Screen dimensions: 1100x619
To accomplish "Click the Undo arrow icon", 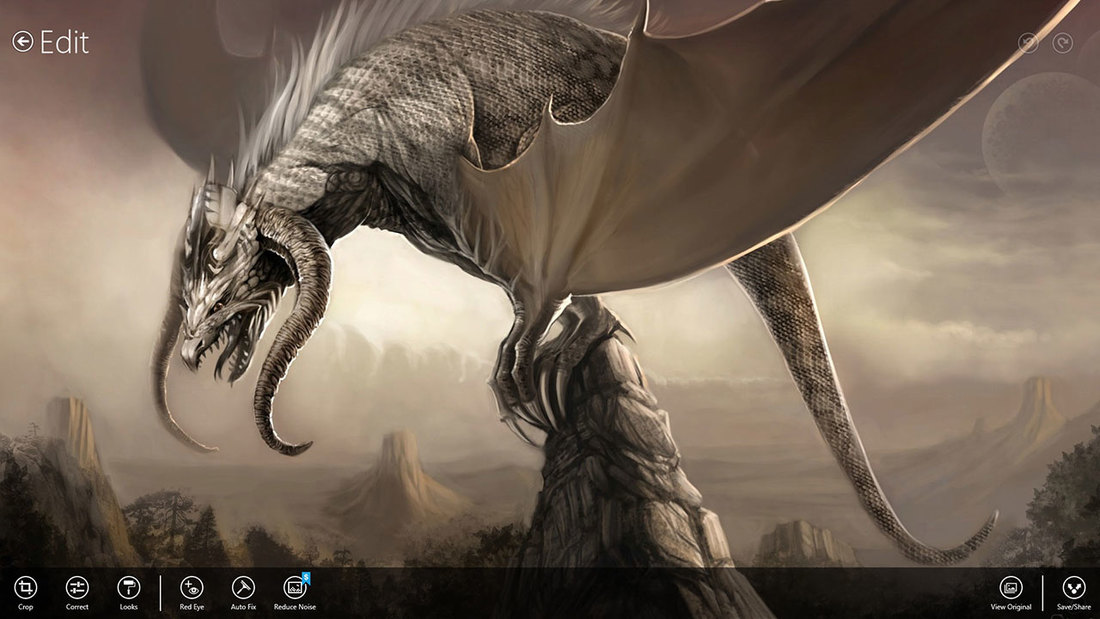I will point(1028,44).
